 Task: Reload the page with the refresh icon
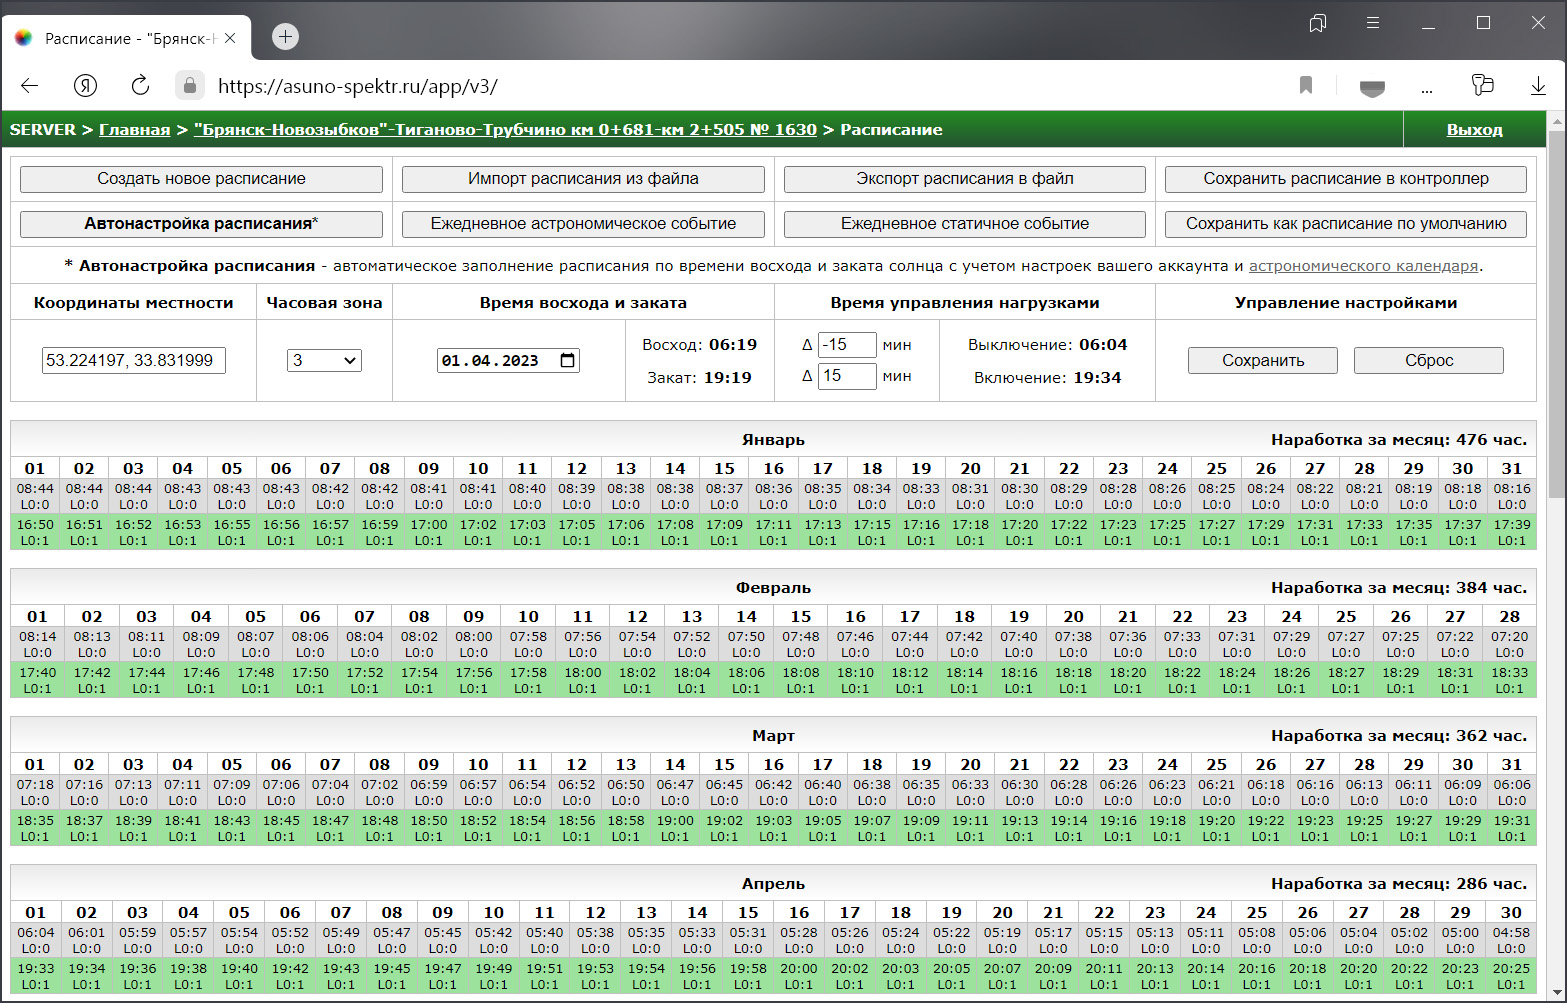pyautogui.click(x=140, y=86)
